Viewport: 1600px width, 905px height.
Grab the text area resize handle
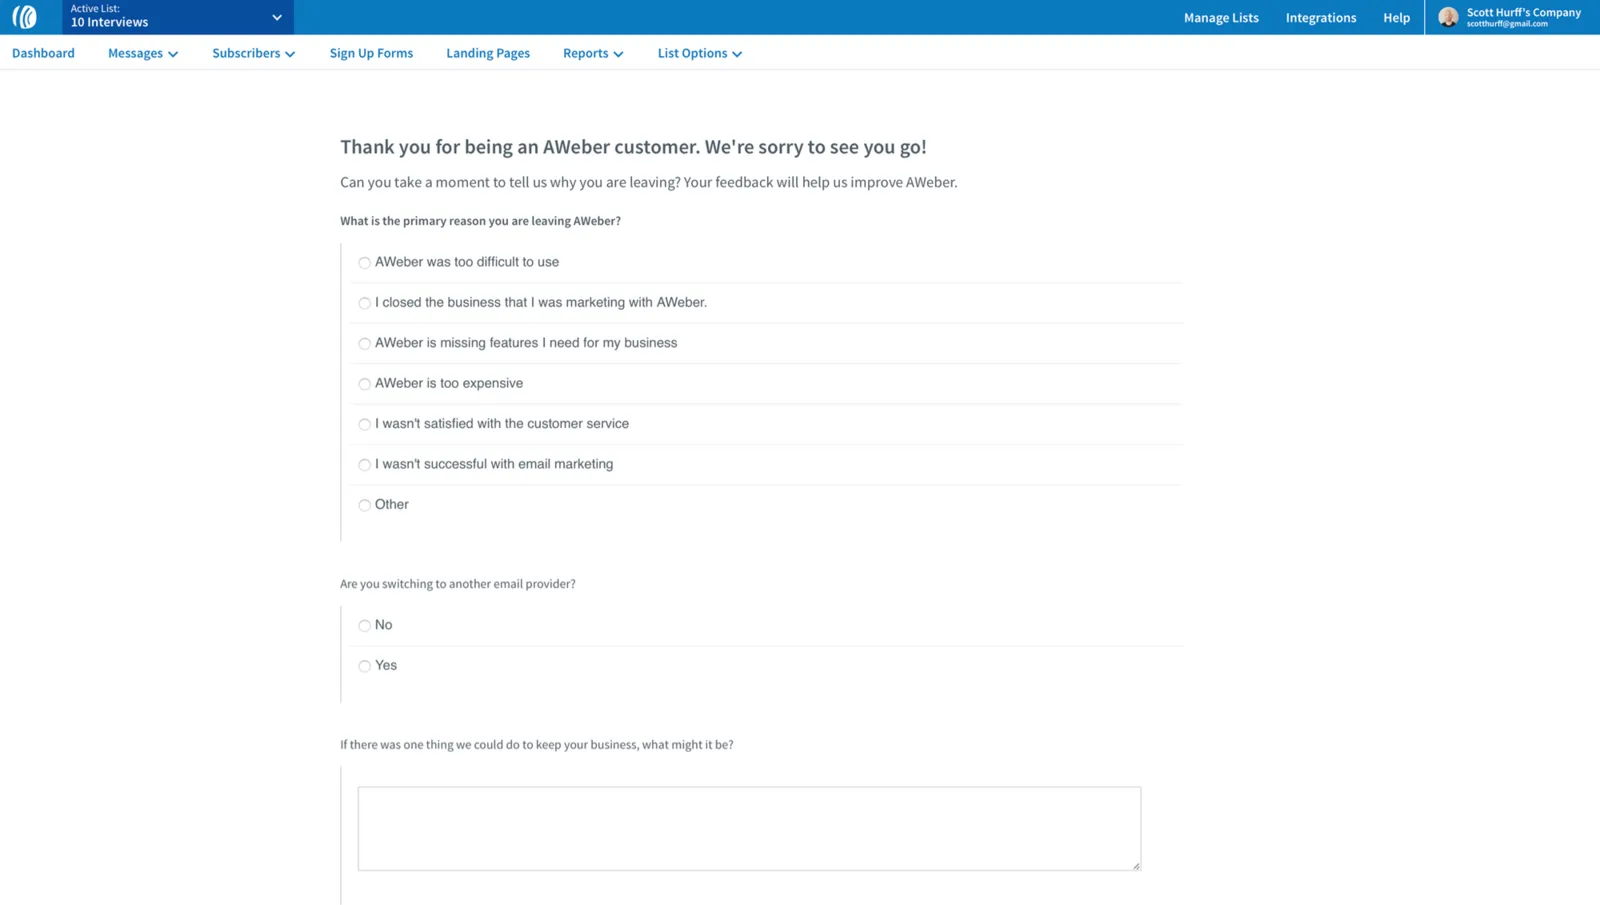click(1135, 865)
